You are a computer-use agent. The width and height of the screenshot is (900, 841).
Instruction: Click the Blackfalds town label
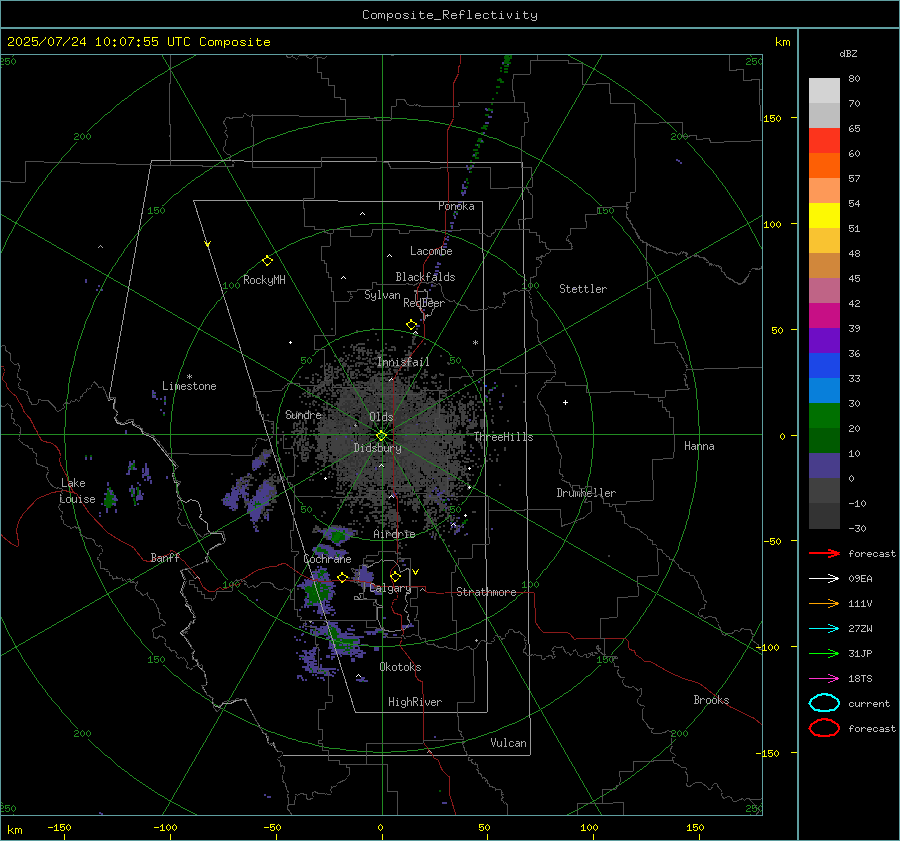coord(425,277)
